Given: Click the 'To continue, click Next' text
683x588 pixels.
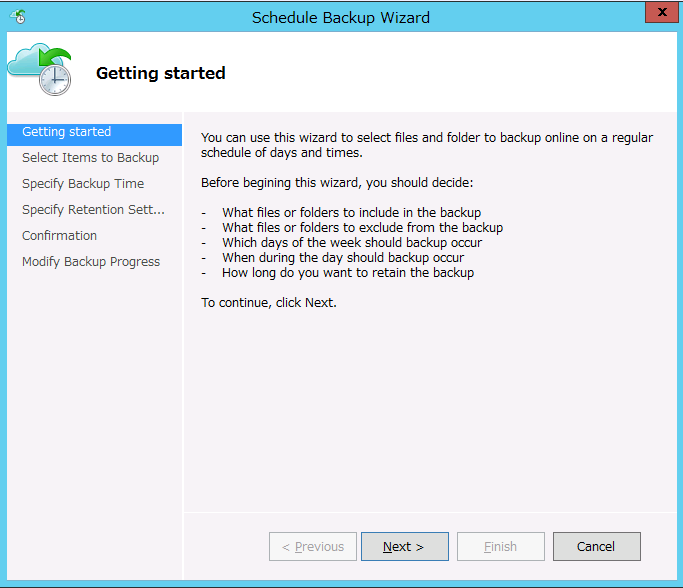Looking at the screenshot, I should (x=269, y=302).
